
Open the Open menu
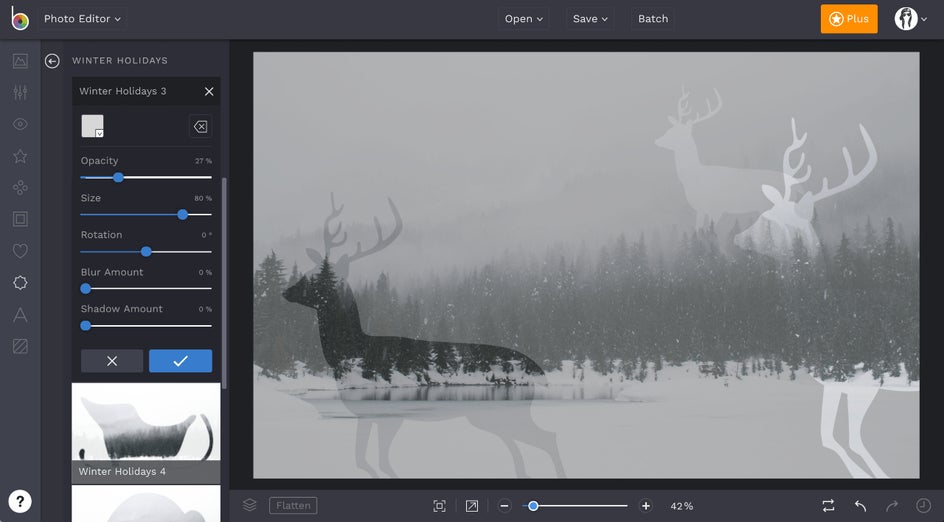(x=523, y=19)
